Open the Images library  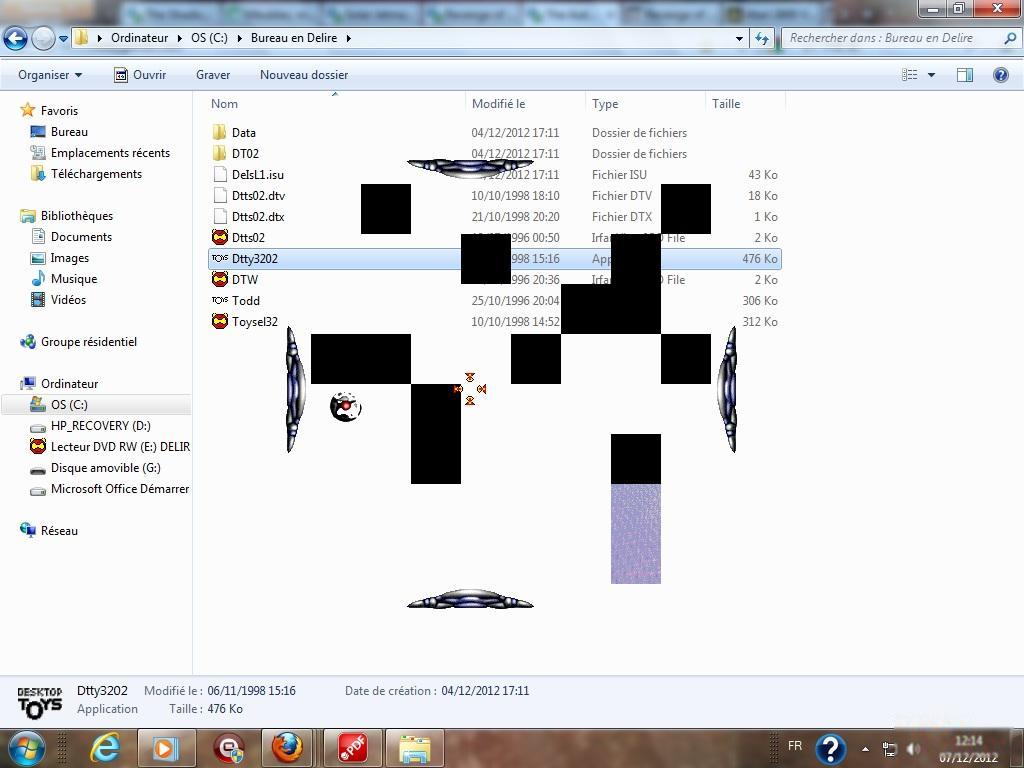(x=69, y=257)
